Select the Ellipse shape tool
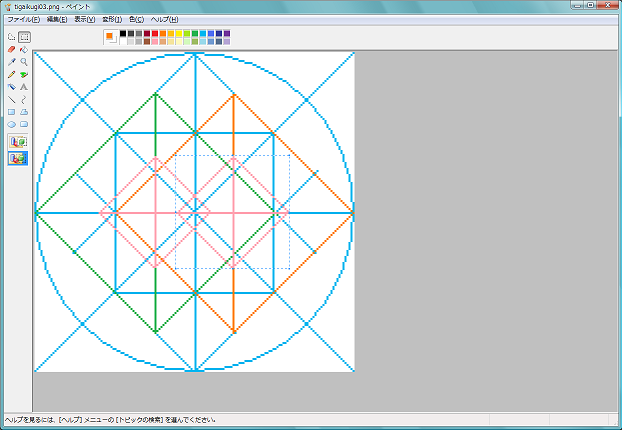This screenshot has width=622, height=430. pyautogui.click(x=12, y=125)
